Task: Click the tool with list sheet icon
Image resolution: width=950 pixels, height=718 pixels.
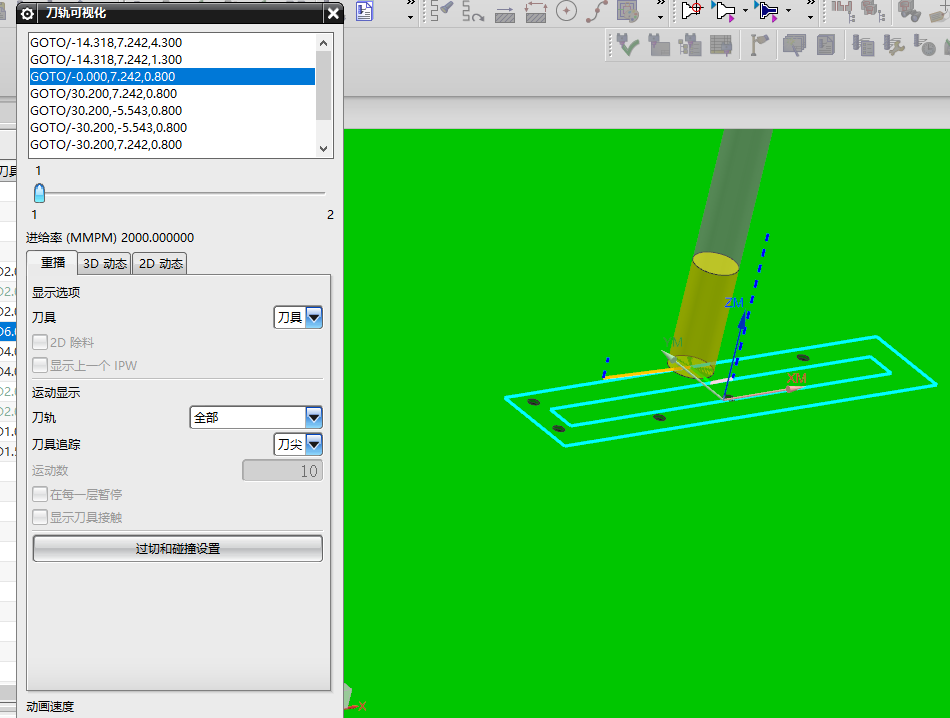Action: [863, 45]
